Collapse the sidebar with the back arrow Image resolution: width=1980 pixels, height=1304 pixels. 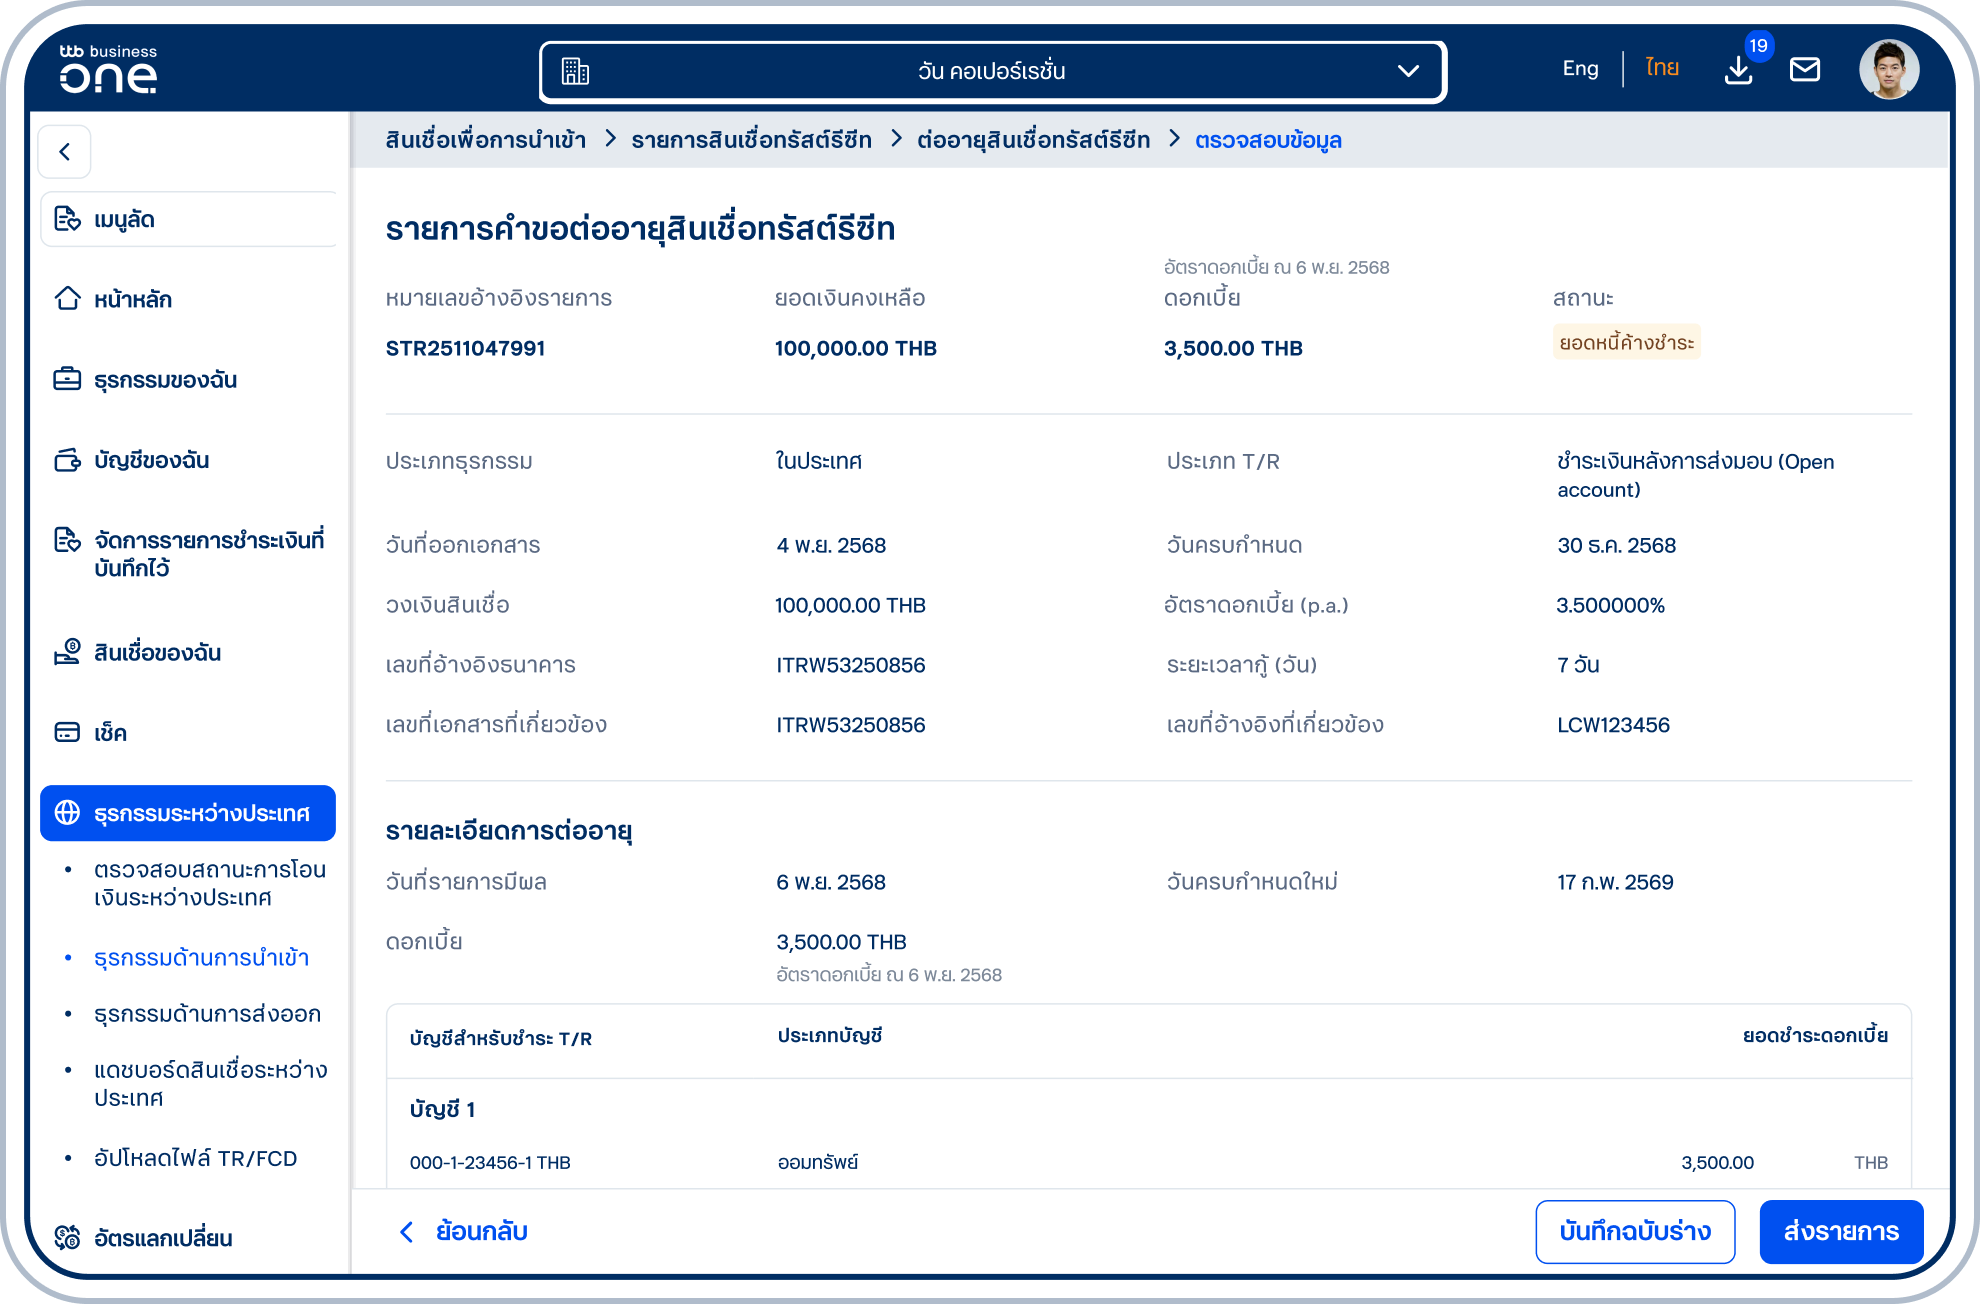[x=65, y=152]
